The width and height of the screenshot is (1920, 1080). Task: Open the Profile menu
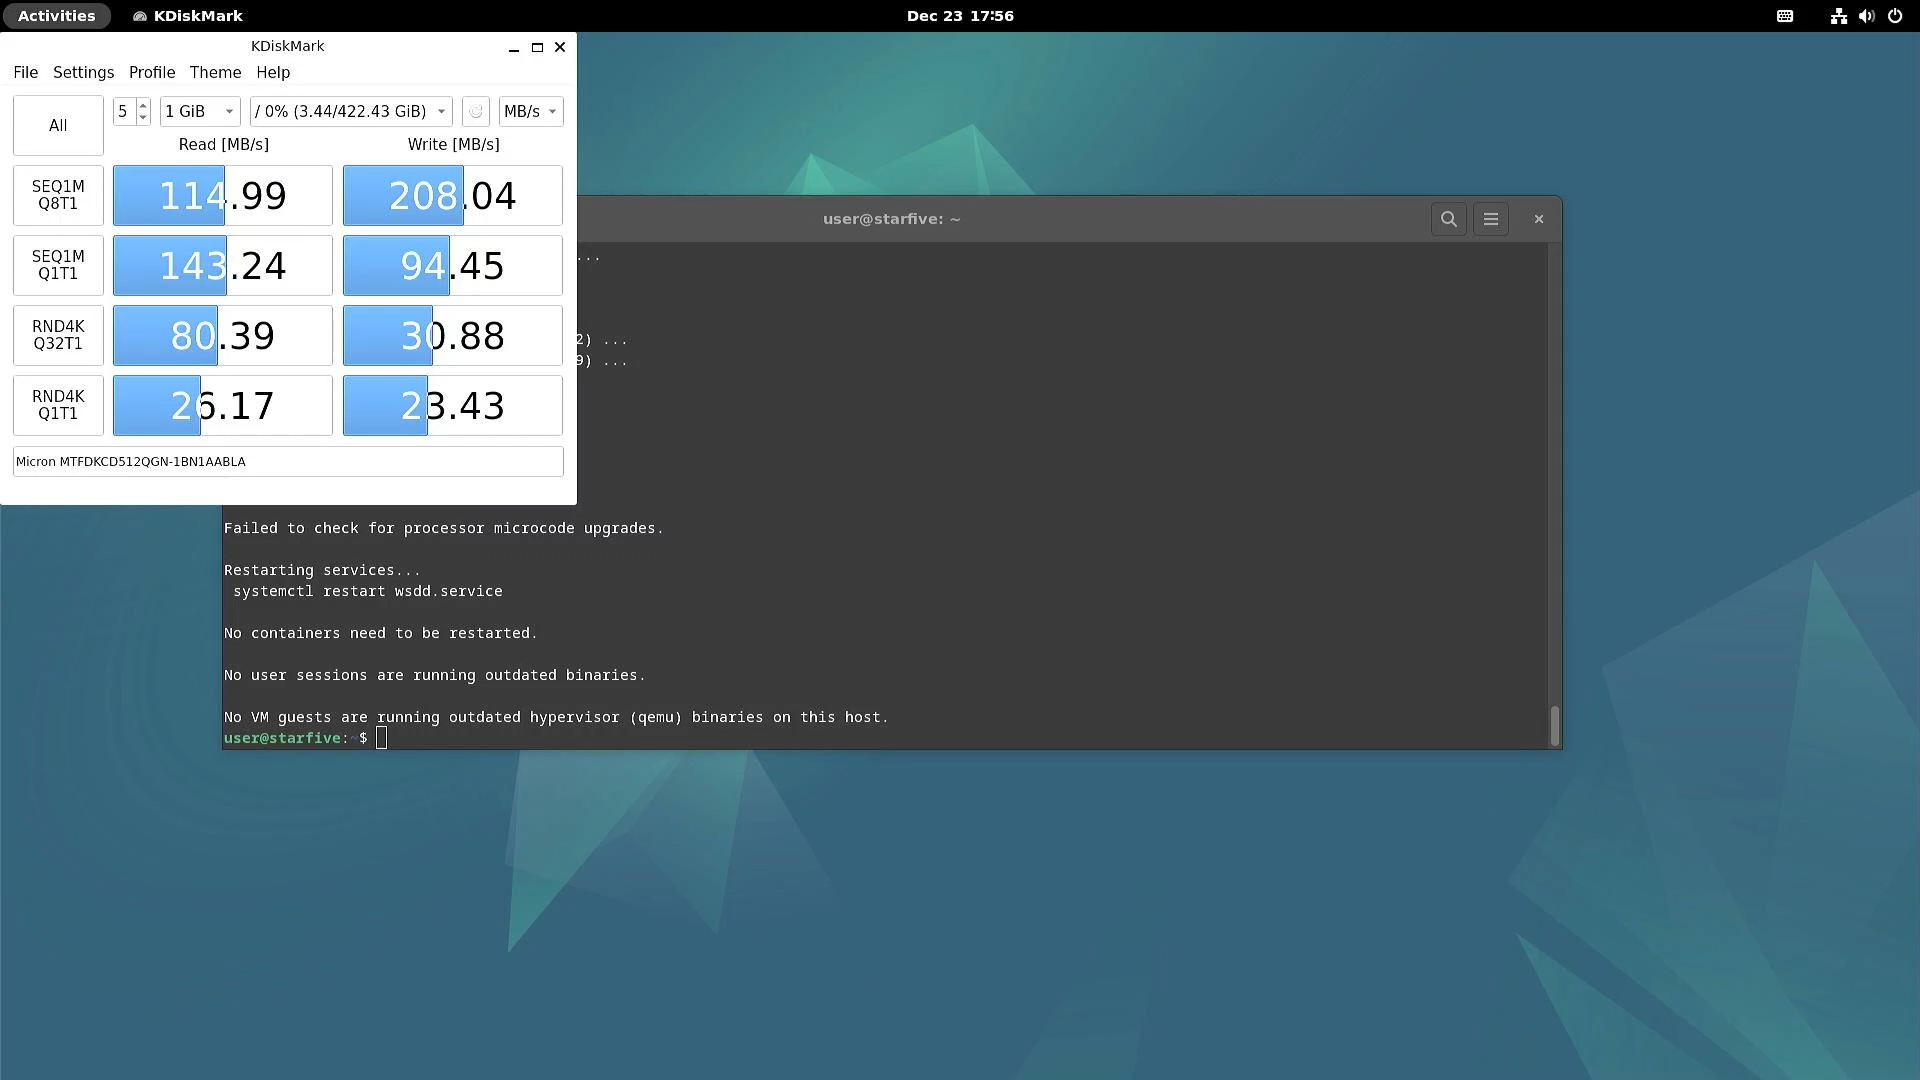coord(152,73)
